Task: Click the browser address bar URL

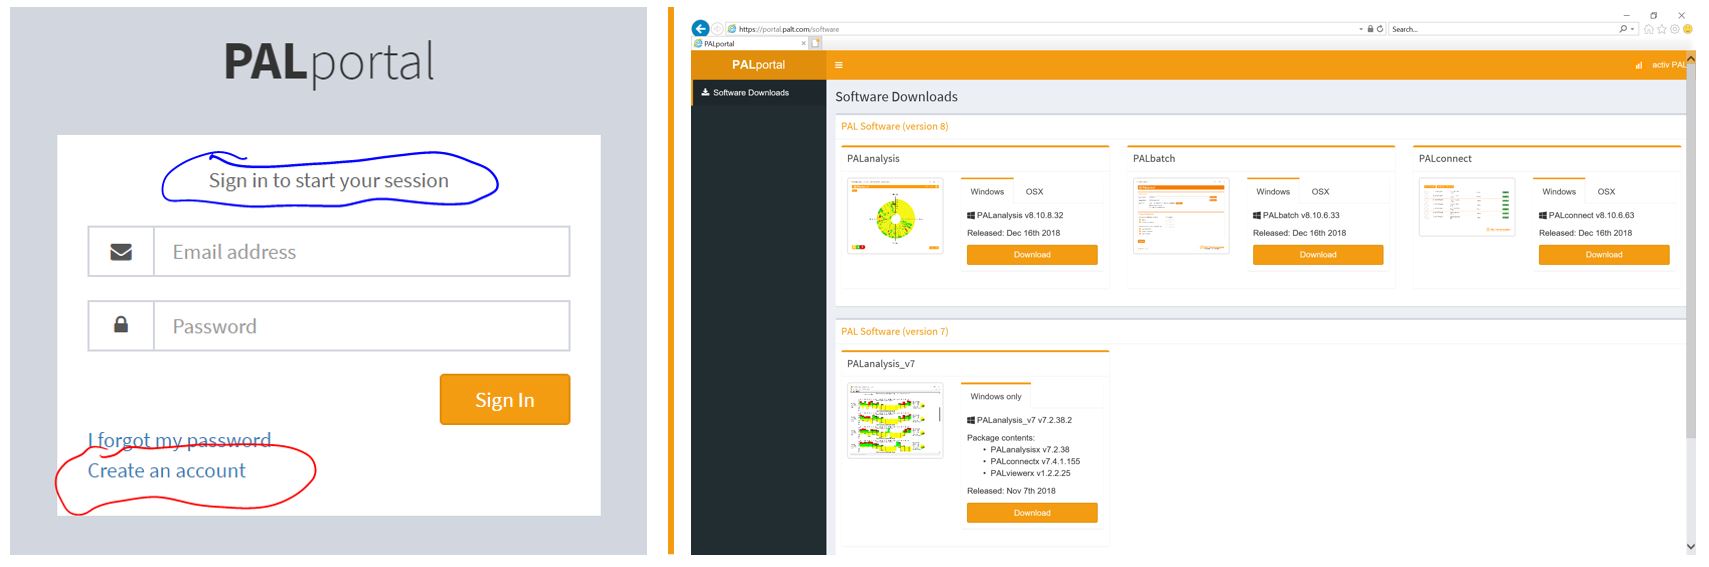Action: [789, 29]
